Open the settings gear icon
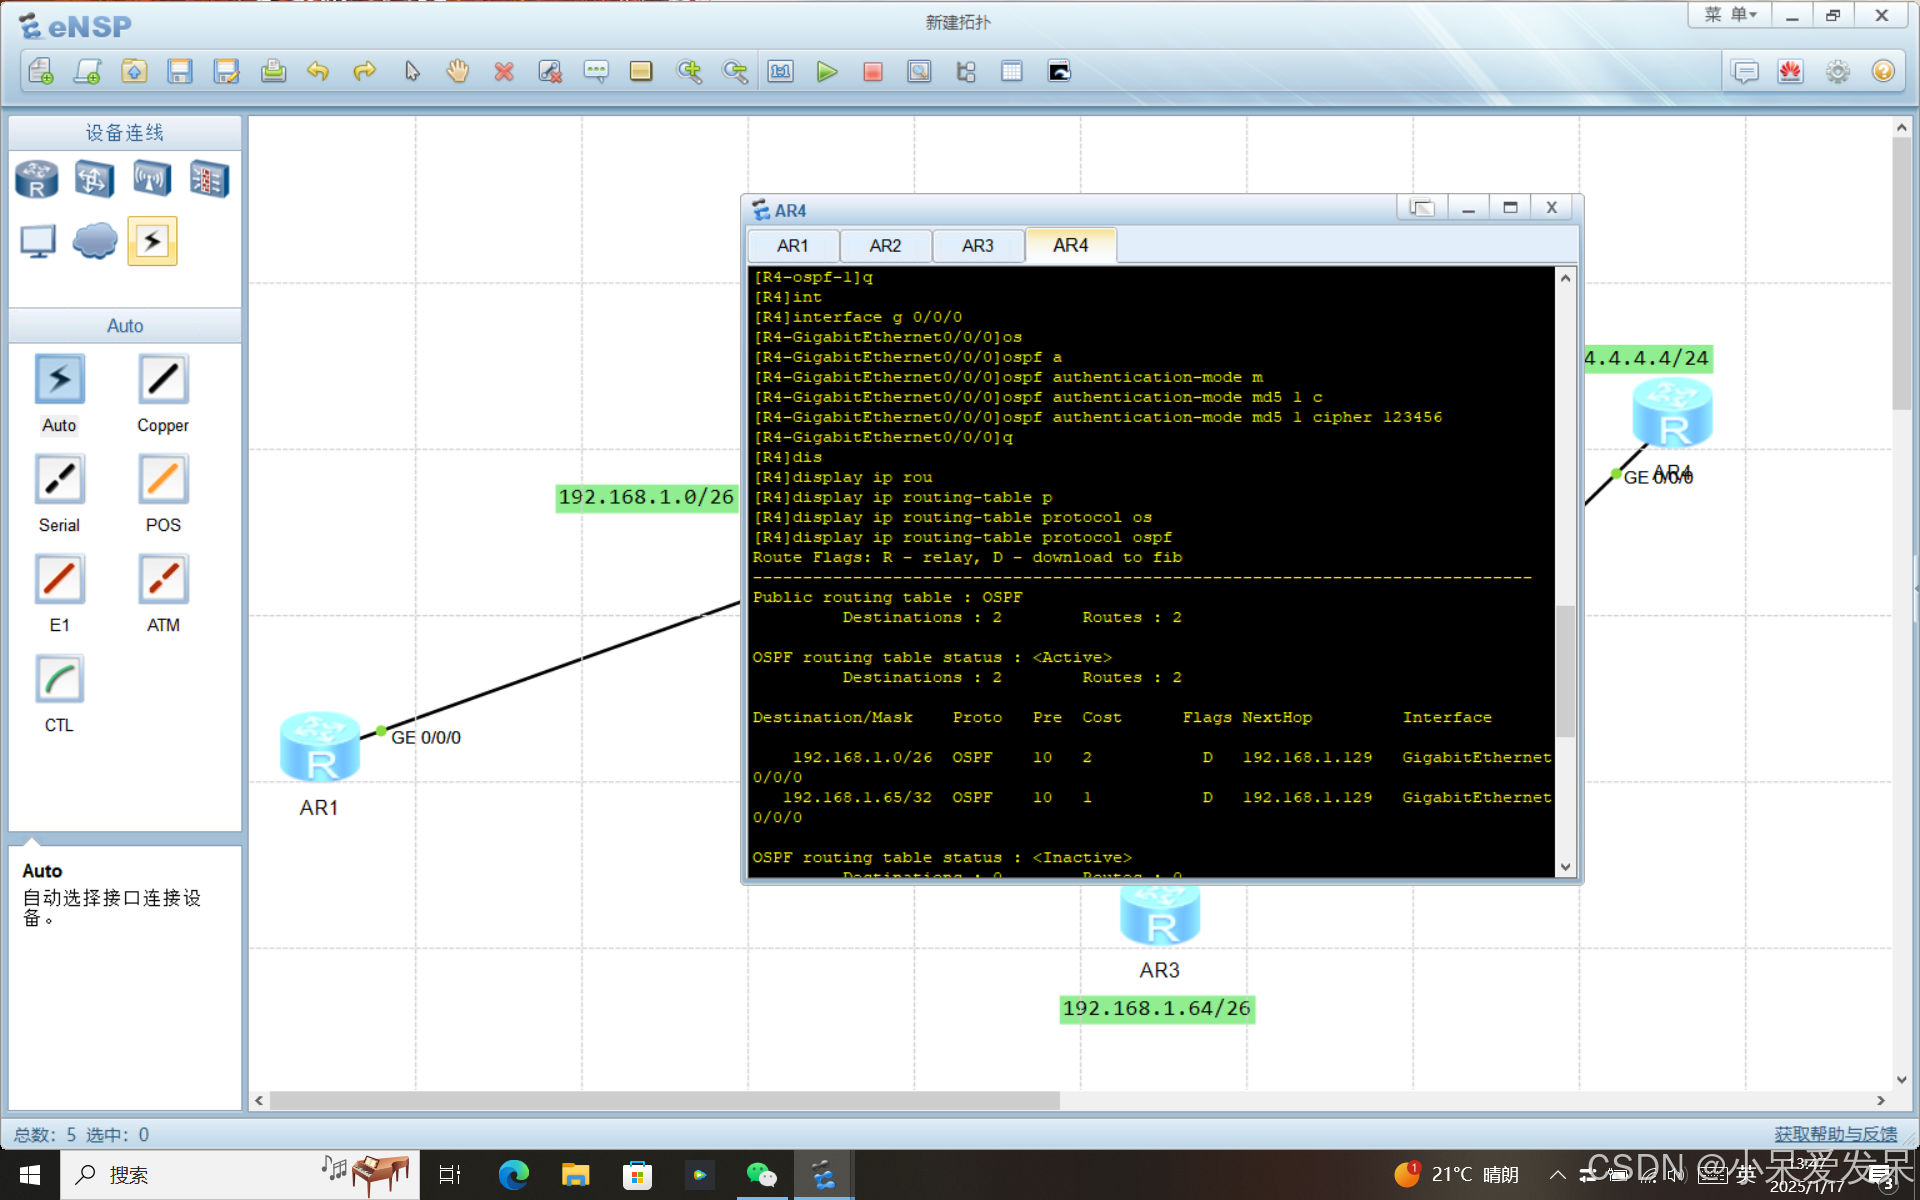Image resolution: width=1920 pixels, height=1200 pixels. tap(1837, 72)
